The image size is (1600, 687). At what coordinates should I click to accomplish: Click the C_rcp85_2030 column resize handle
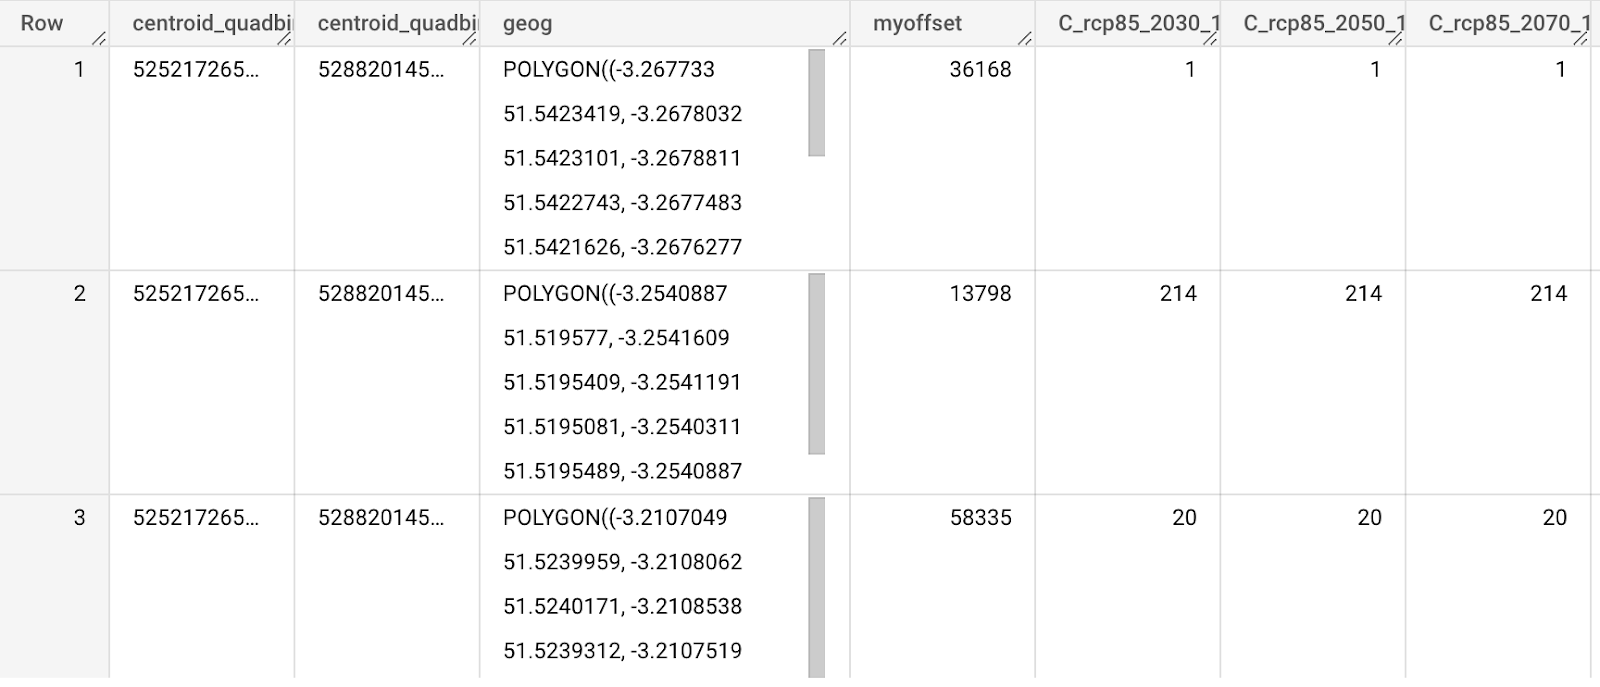1210,39
